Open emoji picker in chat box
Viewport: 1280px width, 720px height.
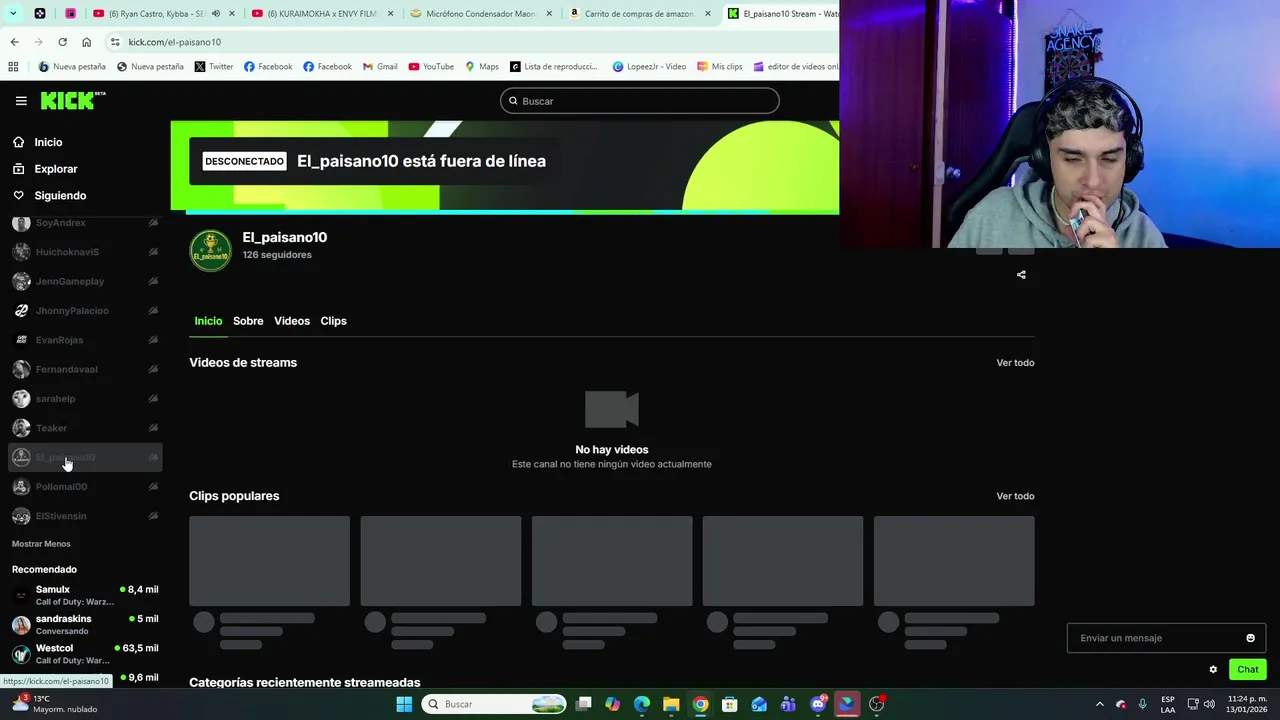click(x=1250, y=638)
